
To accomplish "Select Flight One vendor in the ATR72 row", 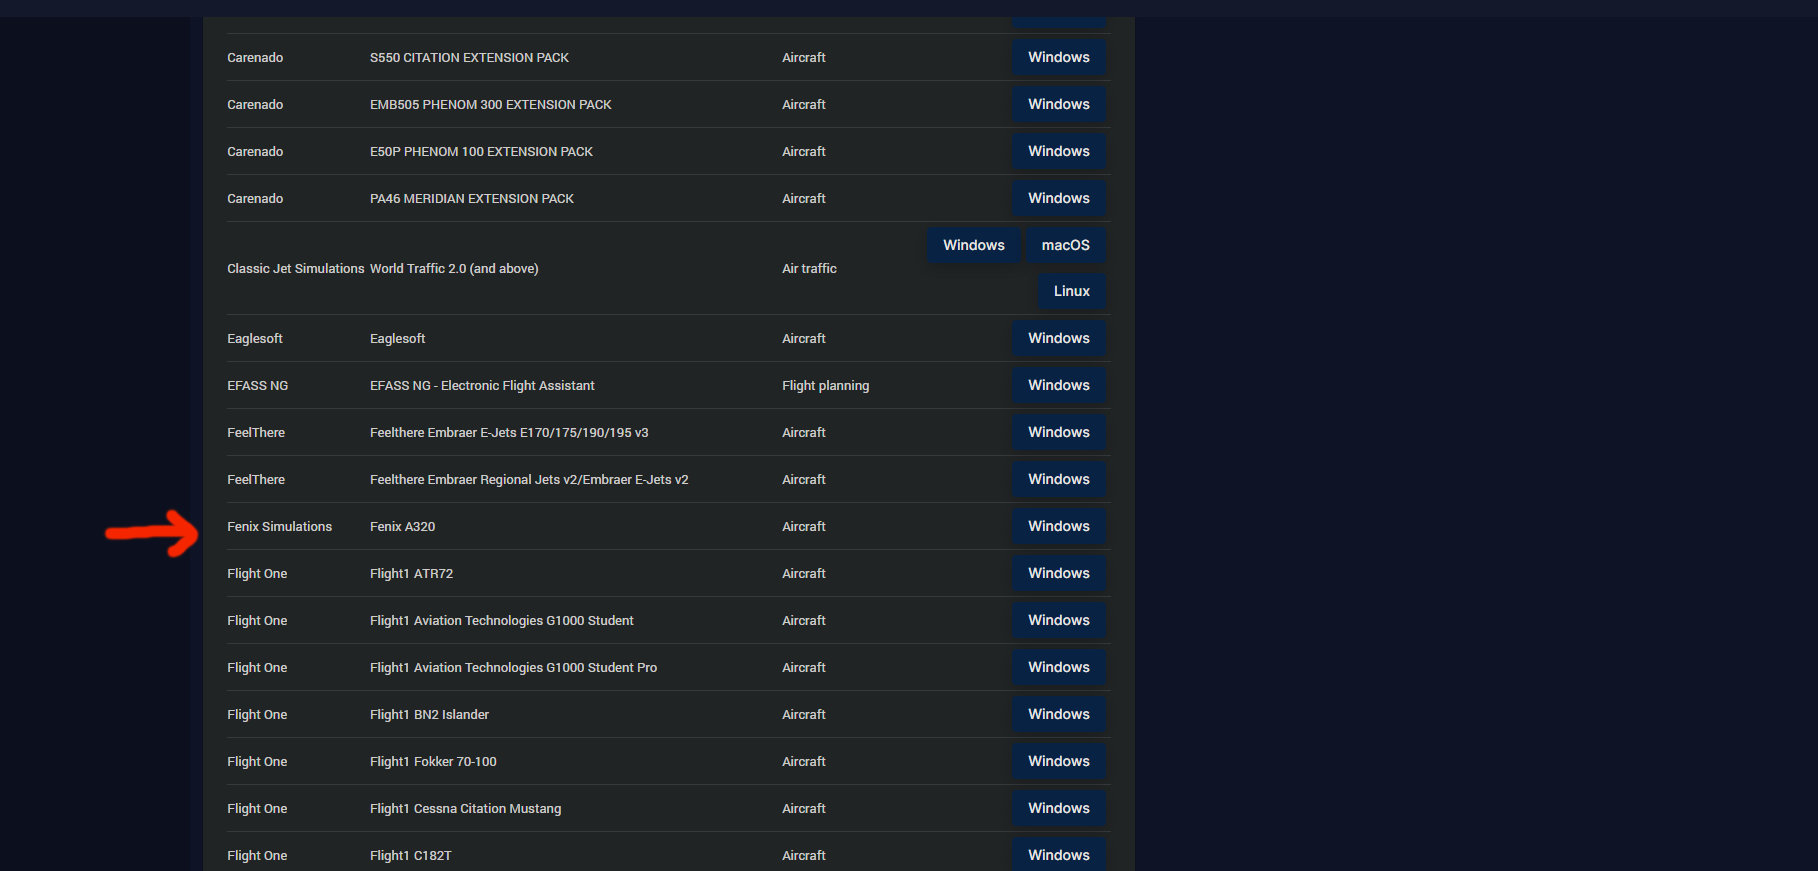I will [257, 574].
